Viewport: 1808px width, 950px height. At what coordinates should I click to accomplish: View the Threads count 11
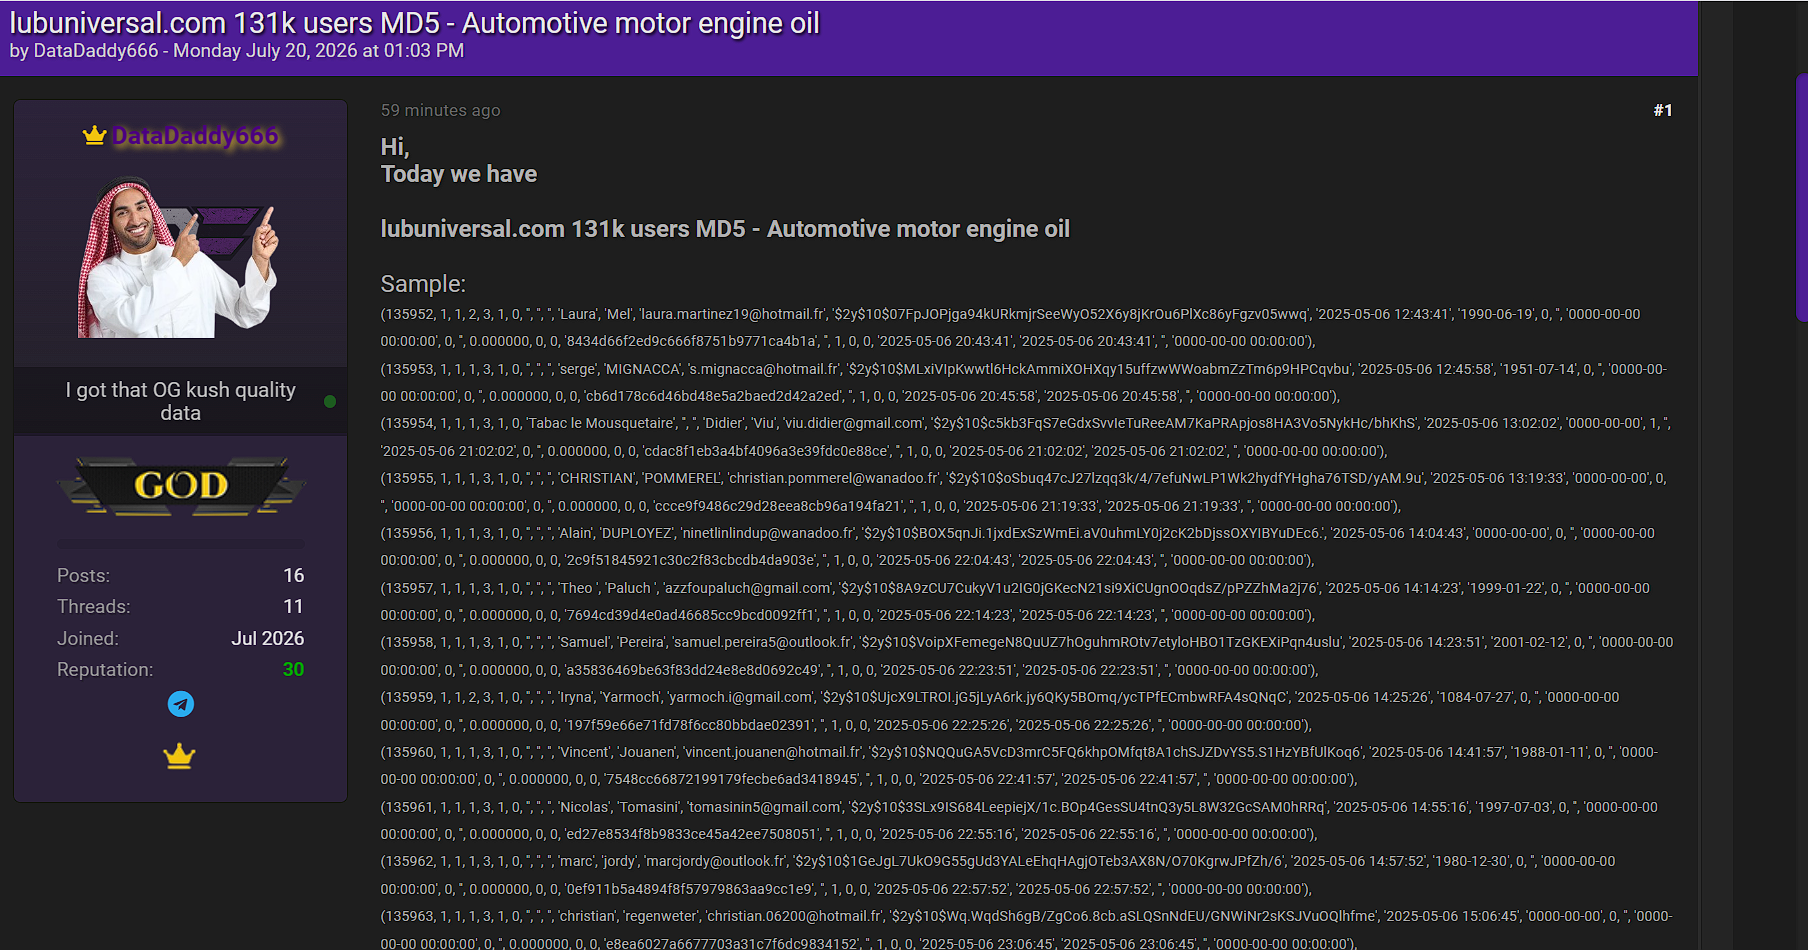tap(293, 606)
